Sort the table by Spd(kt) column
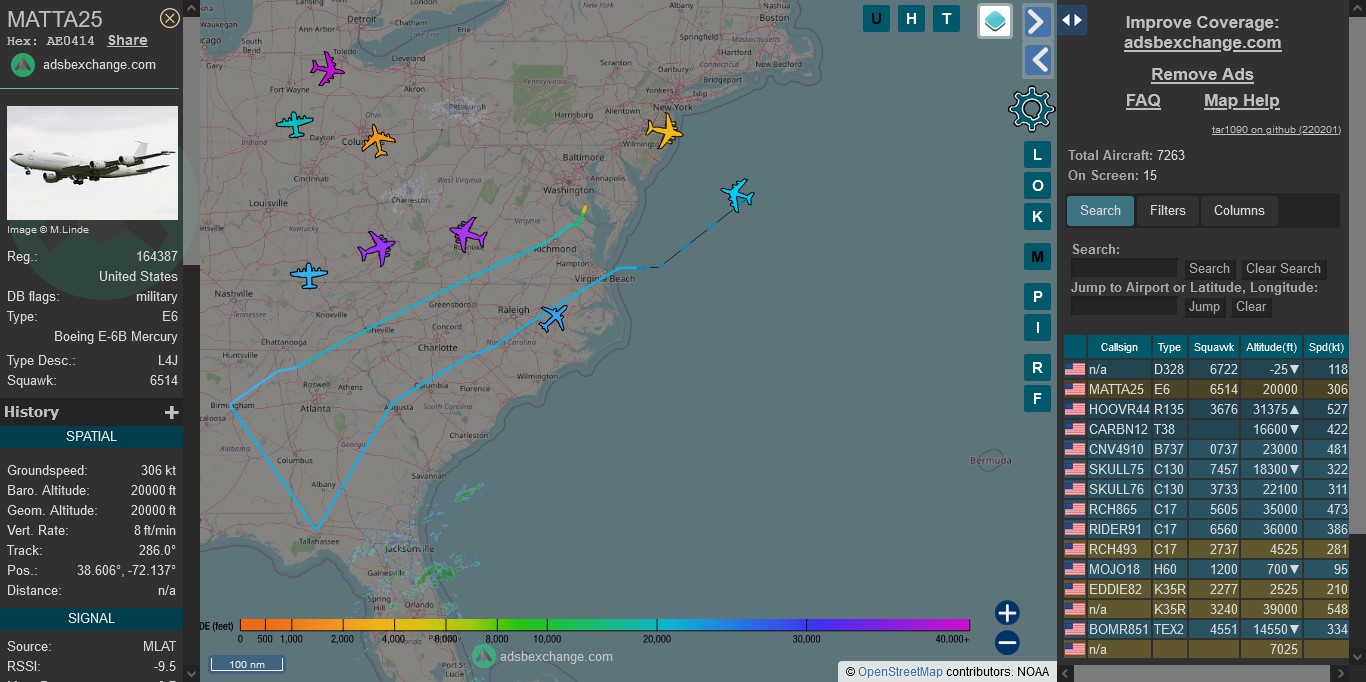Viewport: 1366px width, 682px height. [1326, 347]
